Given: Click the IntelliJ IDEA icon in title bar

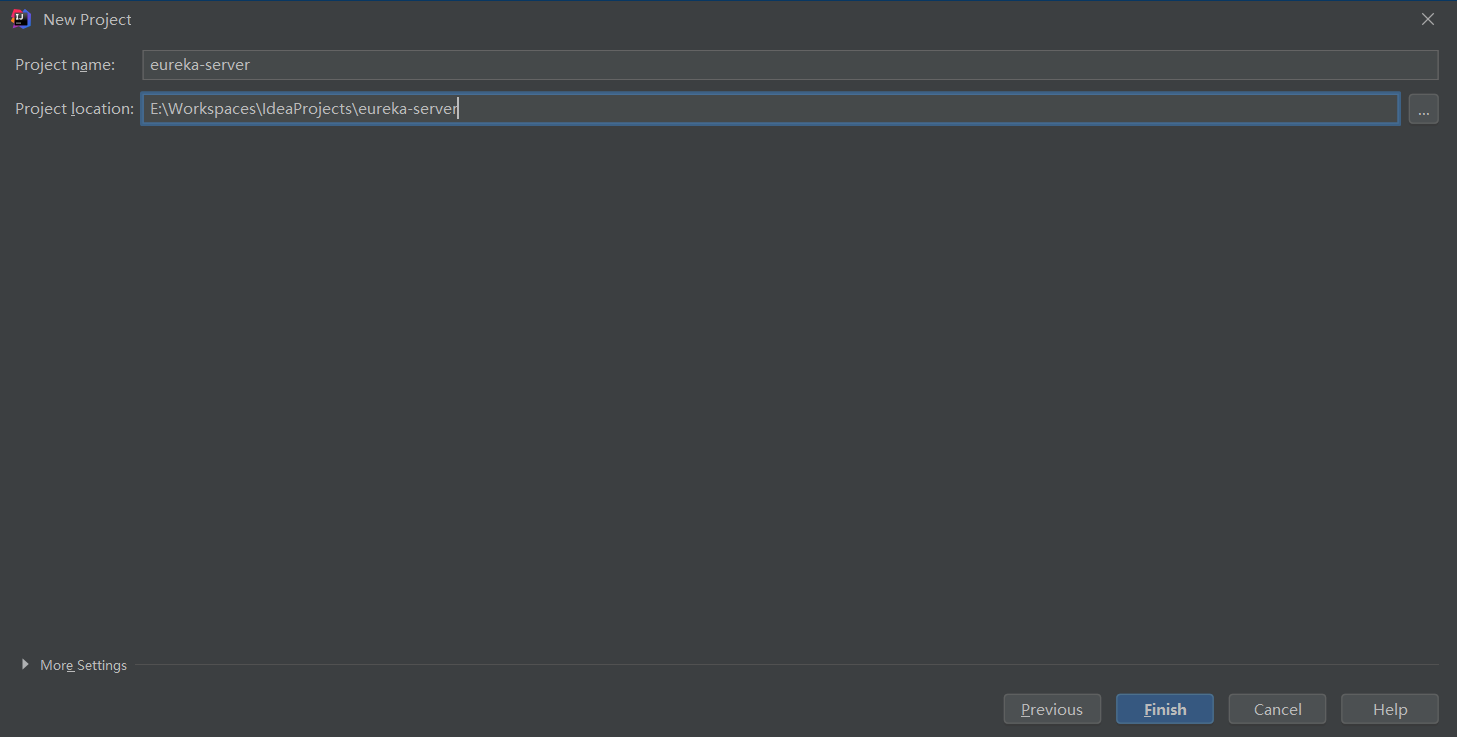Looking at the screenshot, I should coord(21,19).
